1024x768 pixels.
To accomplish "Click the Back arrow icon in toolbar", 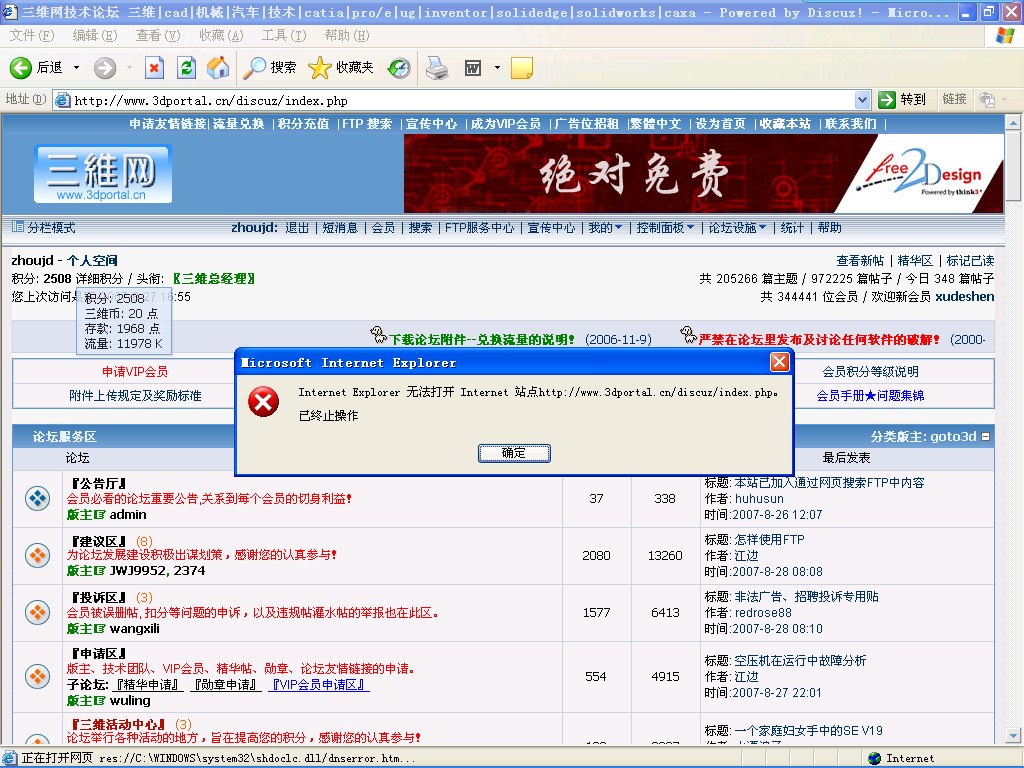I will pos(20,67).
